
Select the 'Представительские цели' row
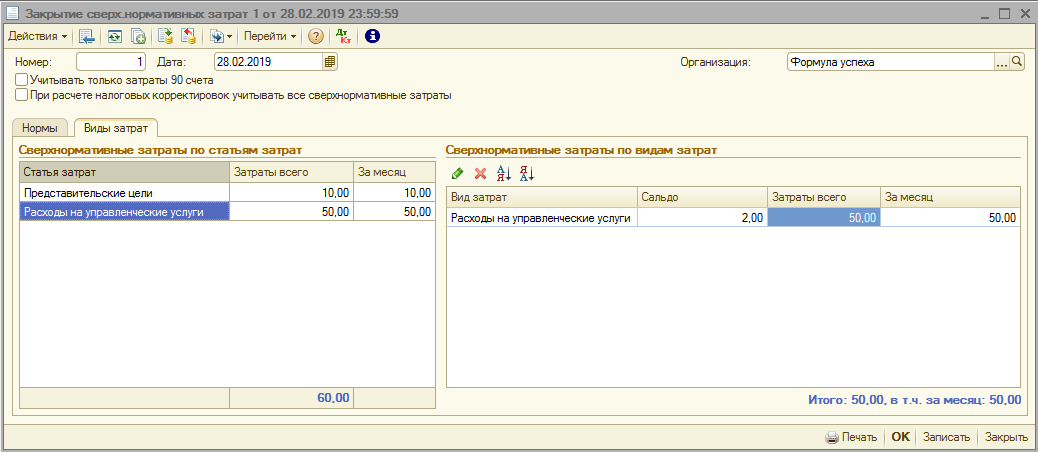(x=125, y=192)
